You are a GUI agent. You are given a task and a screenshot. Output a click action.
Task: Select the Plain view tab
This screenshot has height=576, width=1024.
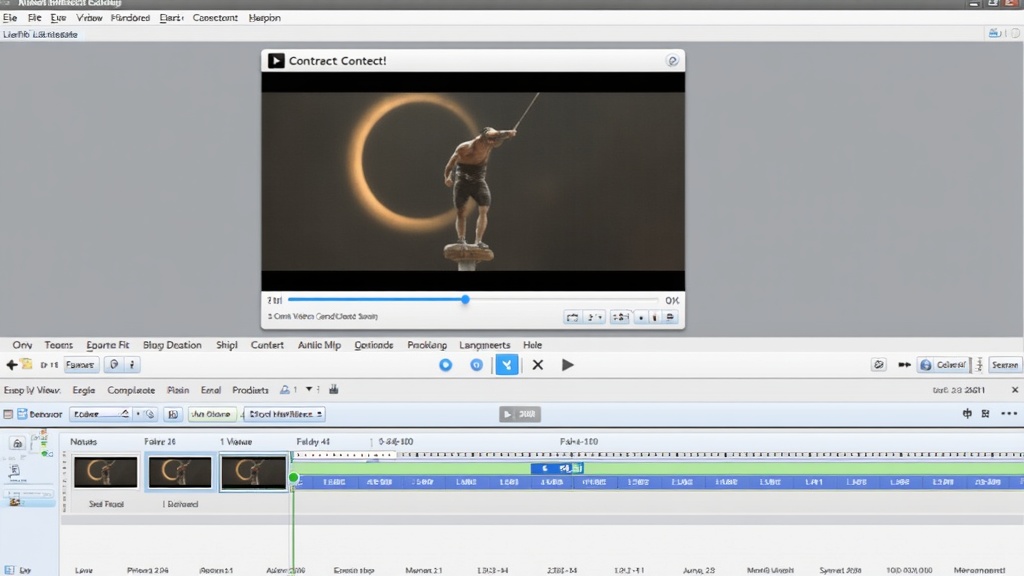(178, 390)
